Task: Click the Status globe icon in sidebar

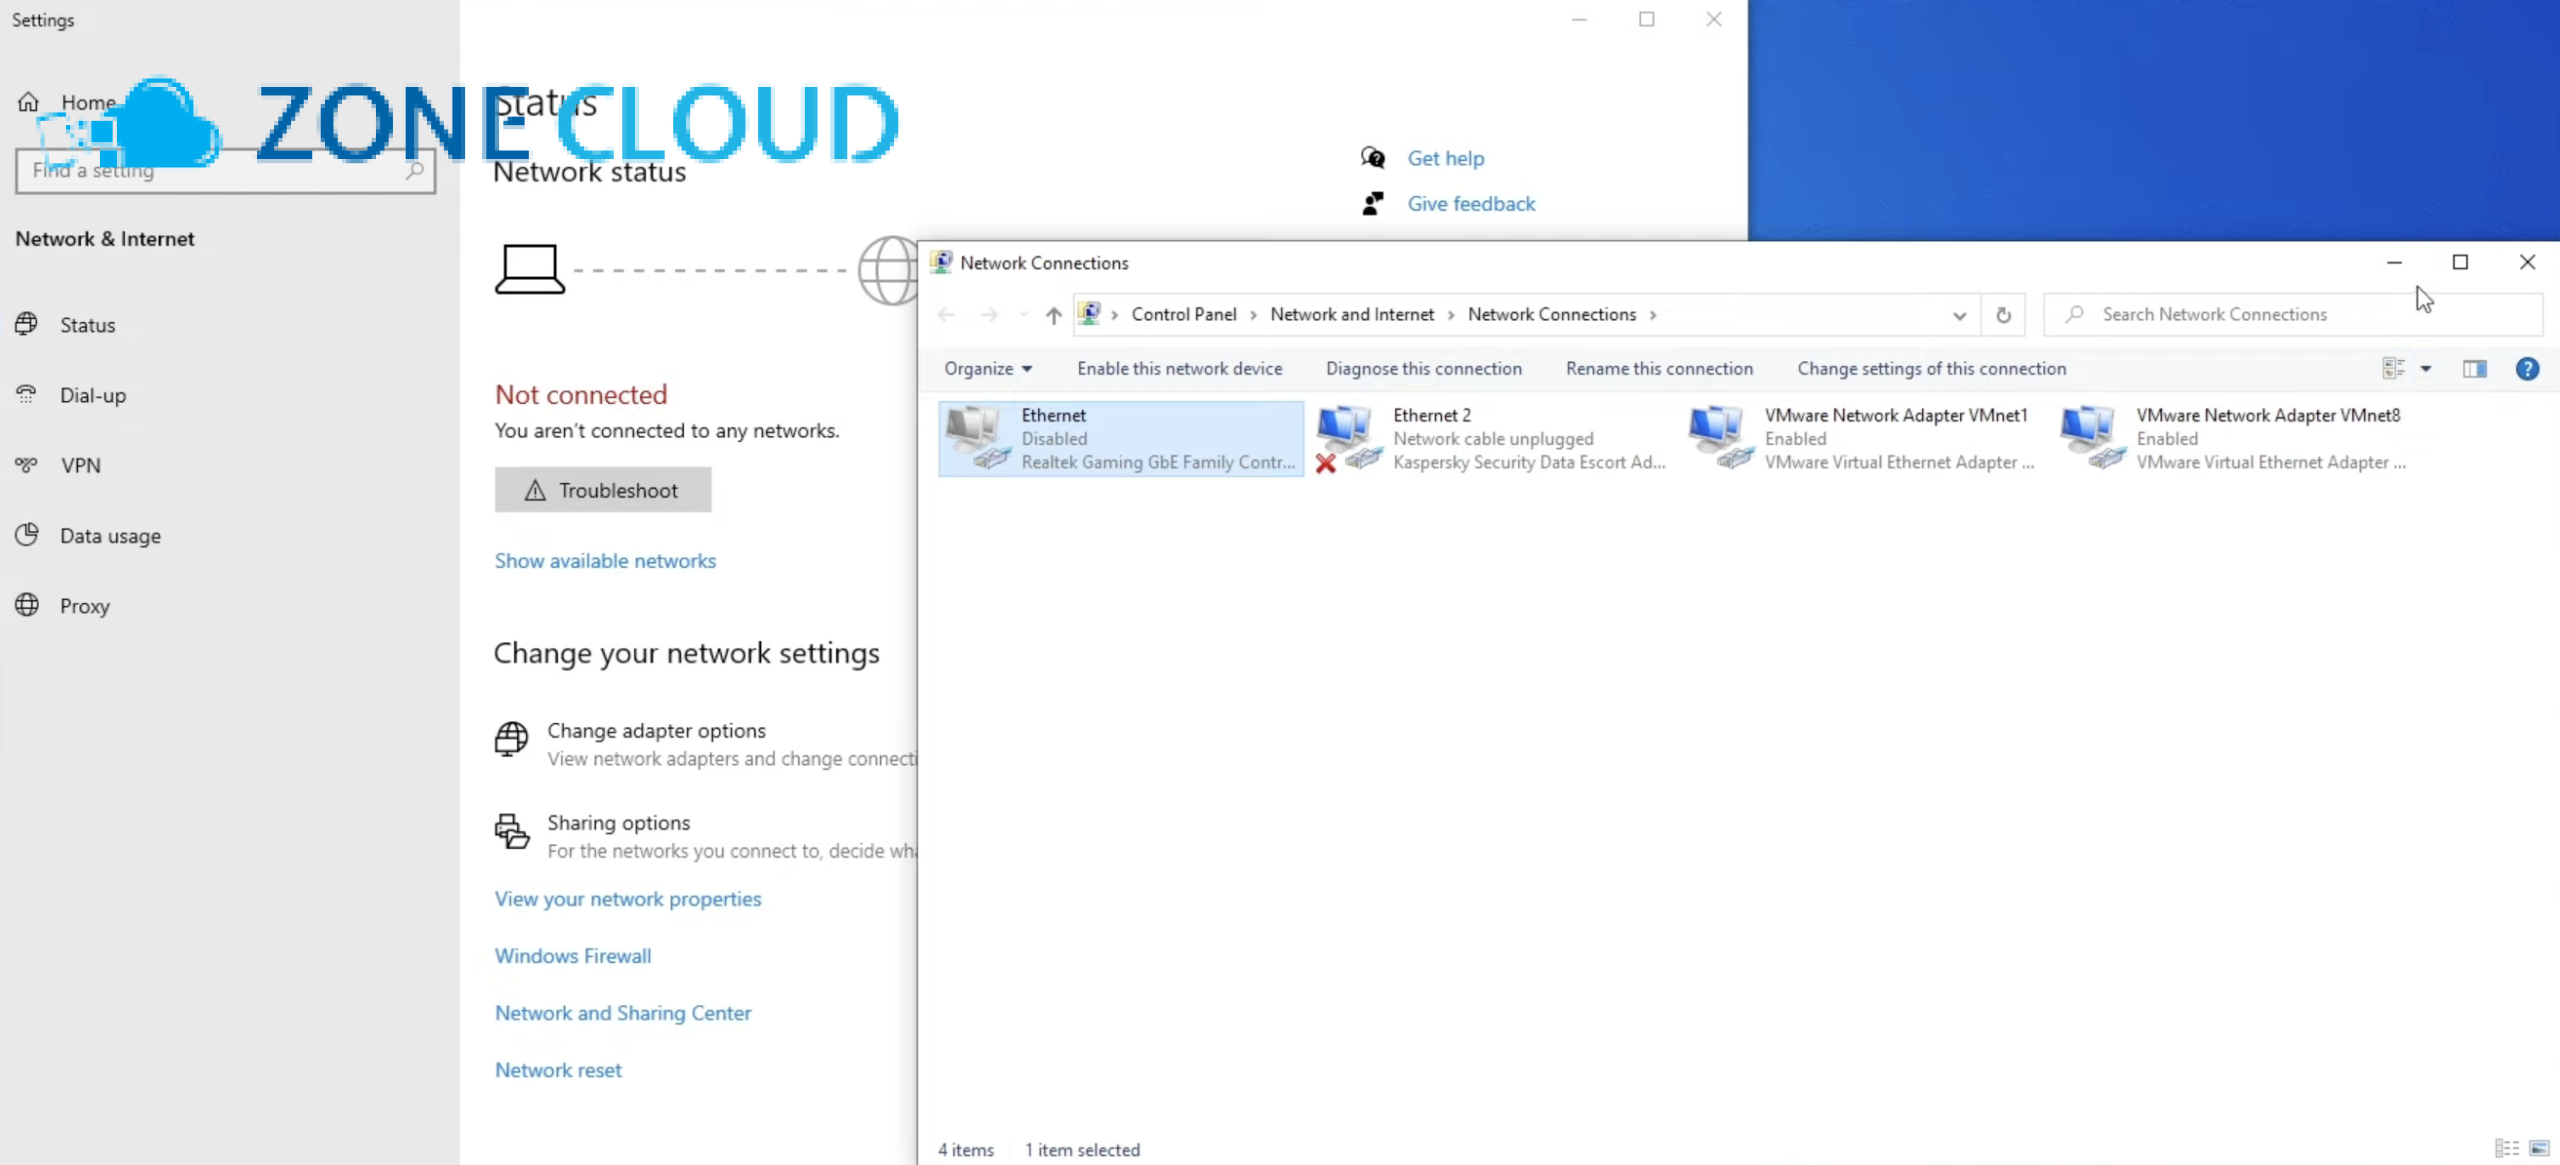Action: pos(27,324)
